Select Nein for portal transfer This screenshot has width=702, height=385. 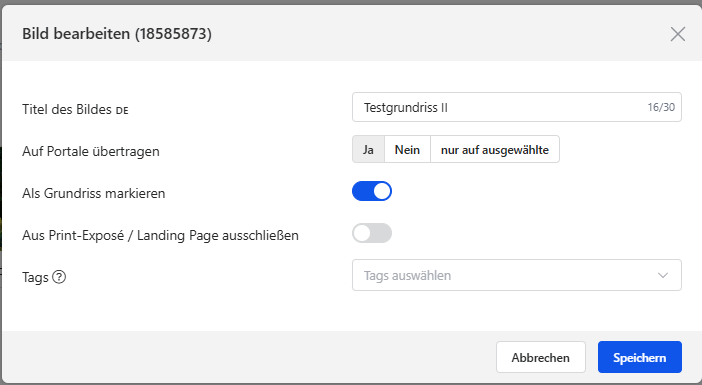point(407,149)
